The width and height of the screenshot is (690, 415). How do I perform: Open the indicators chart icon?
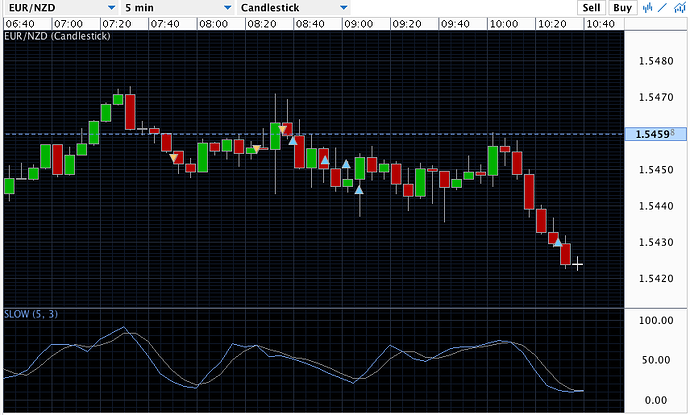tap(679, 7)
